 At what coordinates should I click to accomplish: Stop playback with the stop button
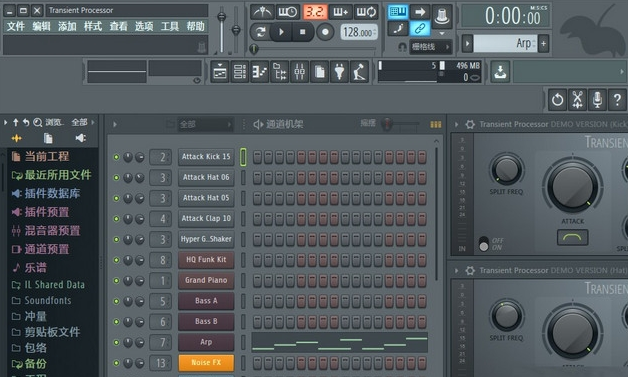point(302,32)
